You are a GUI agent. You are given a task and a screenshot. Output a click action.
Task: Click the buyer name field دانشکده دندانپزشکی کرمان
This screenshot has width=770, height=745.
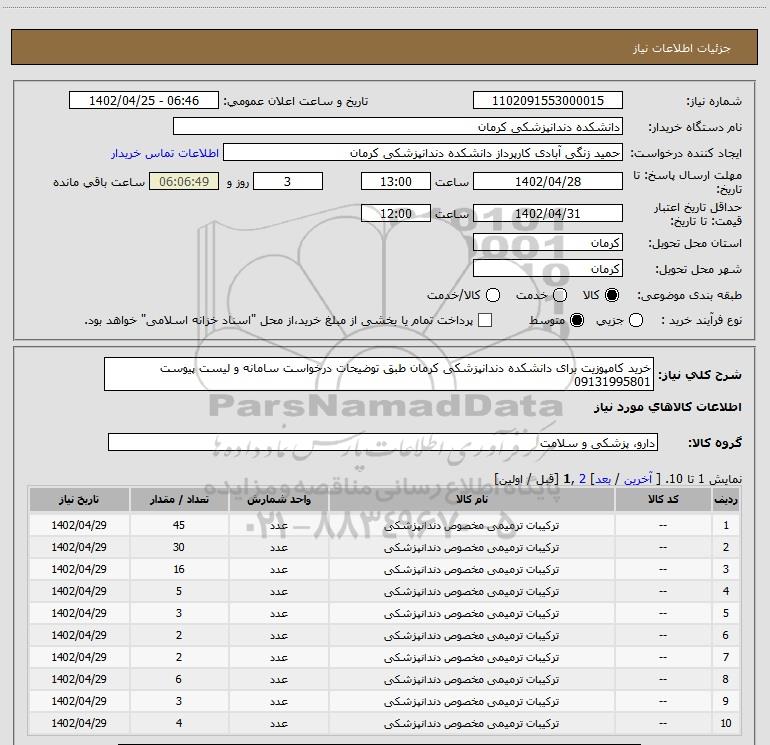tap(398, 127)
